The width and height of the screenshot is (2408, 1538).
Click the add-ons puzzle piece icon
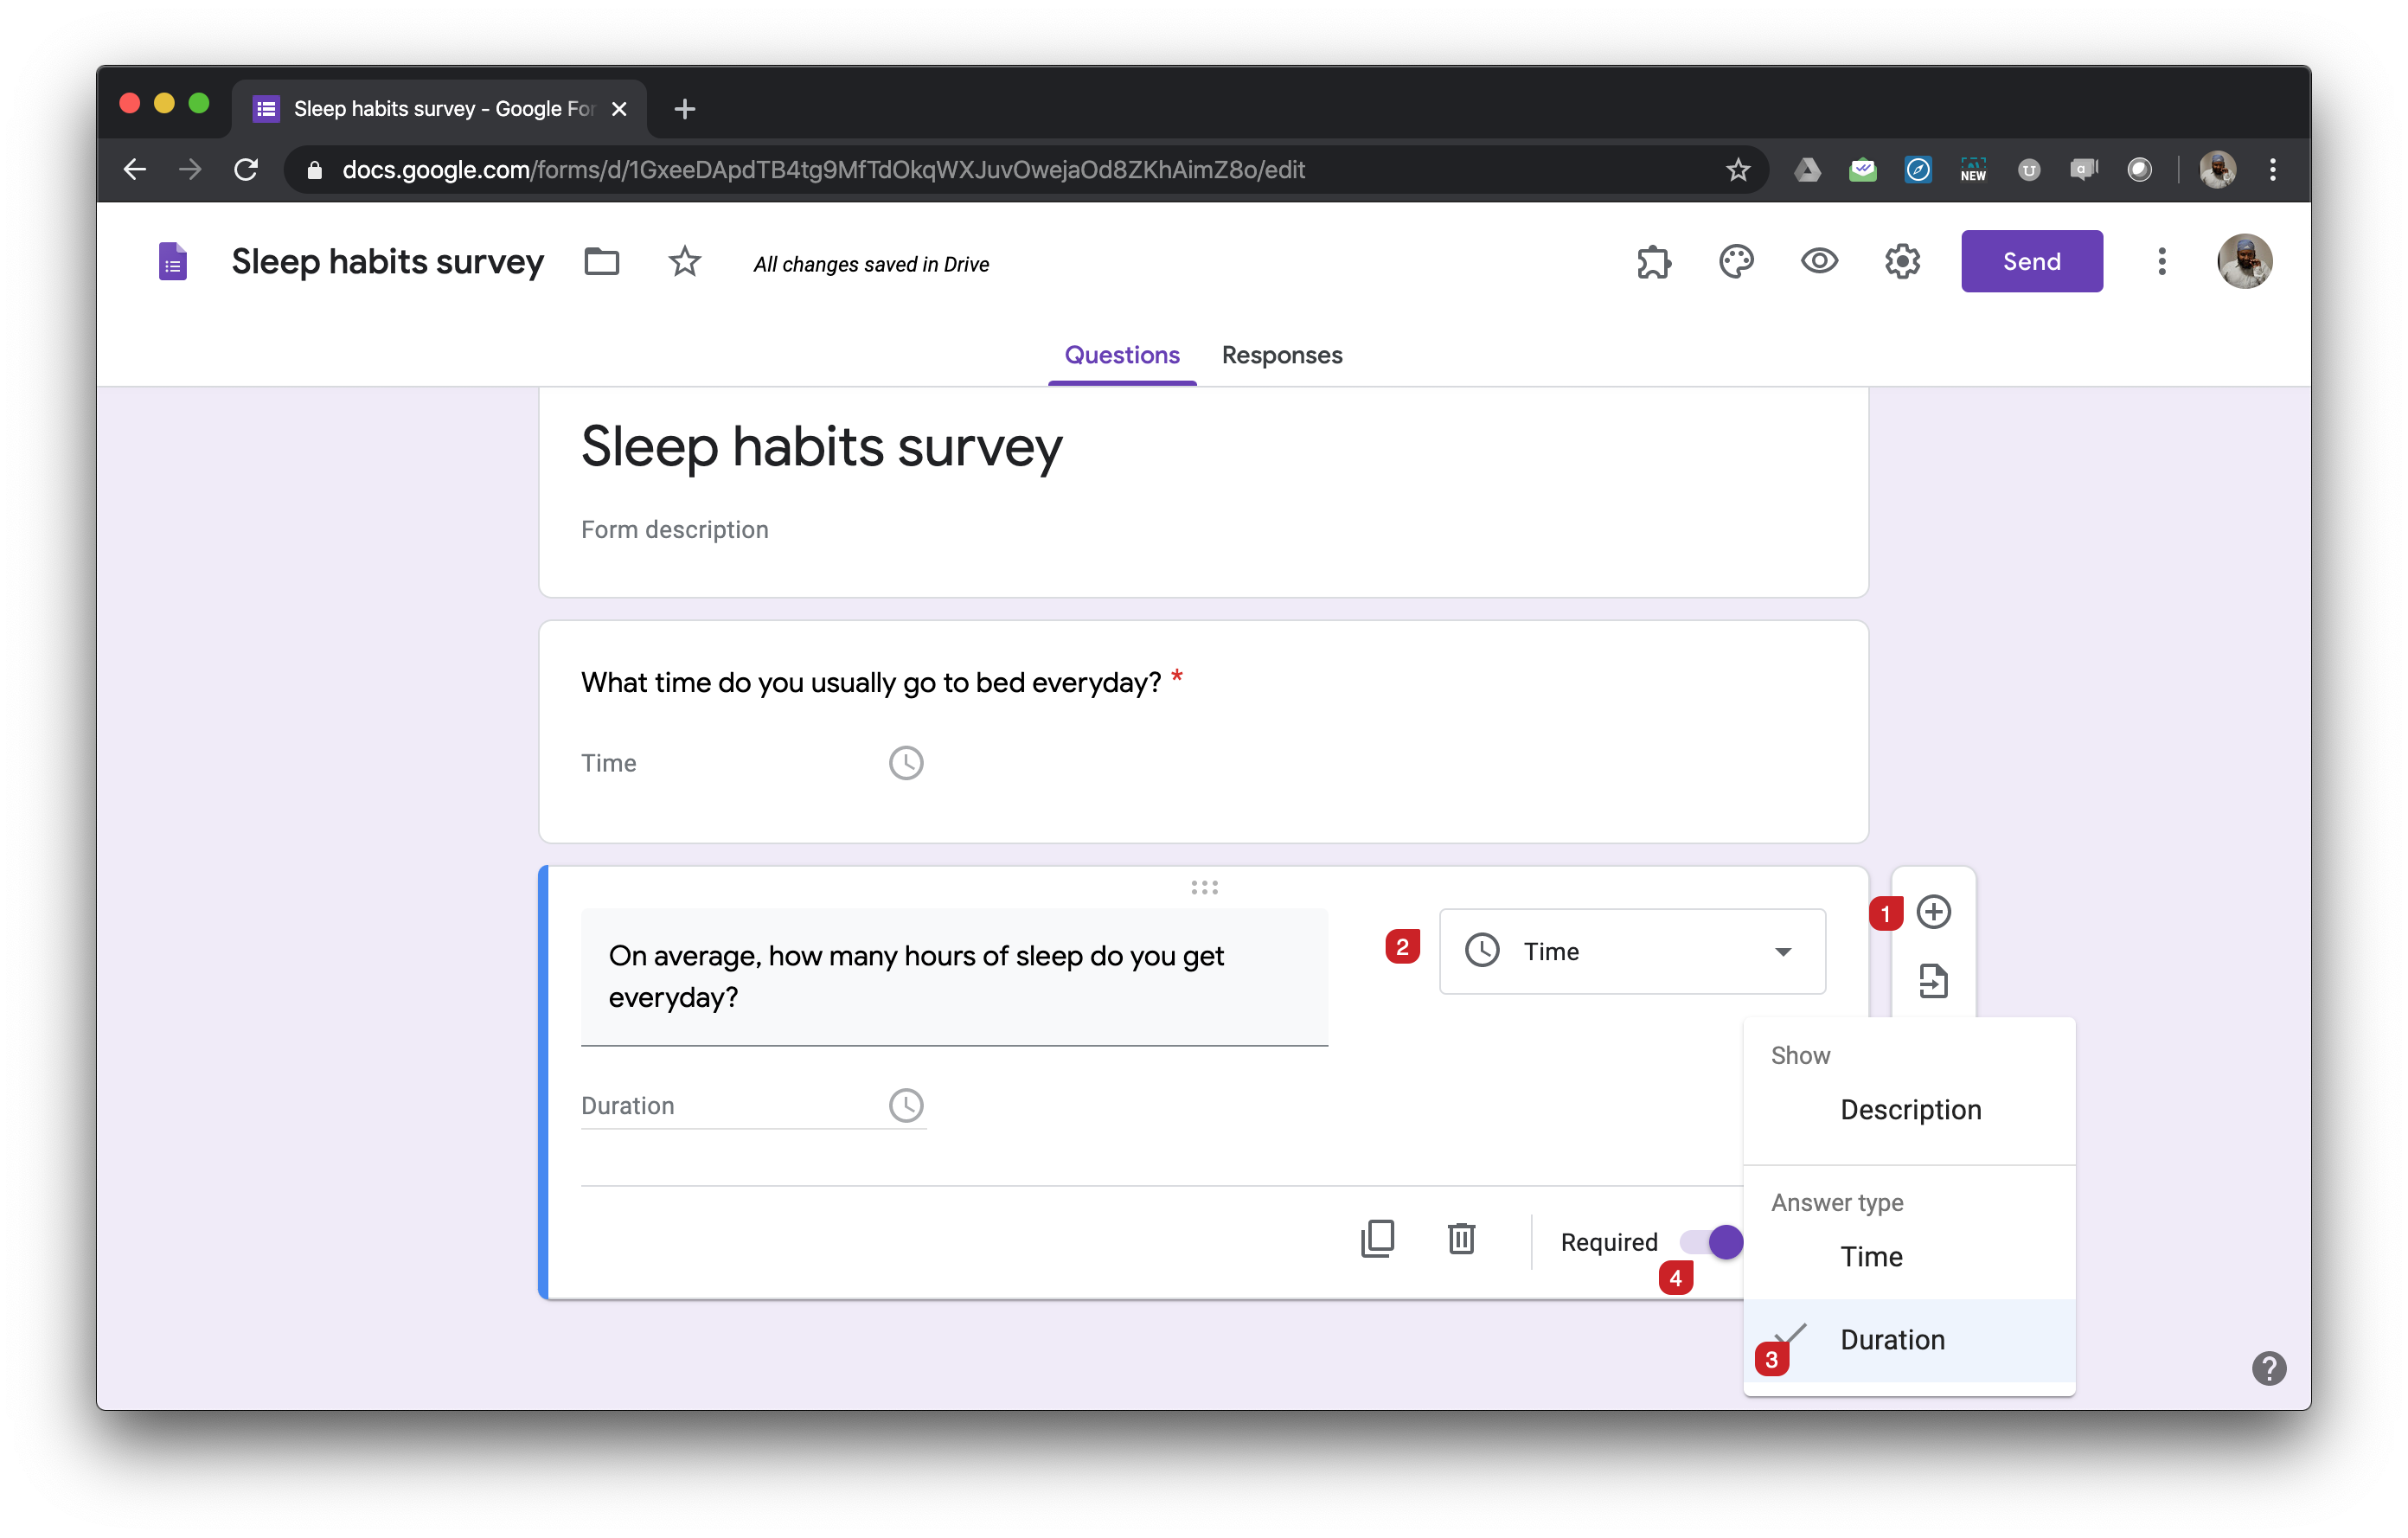[1653, 262]
